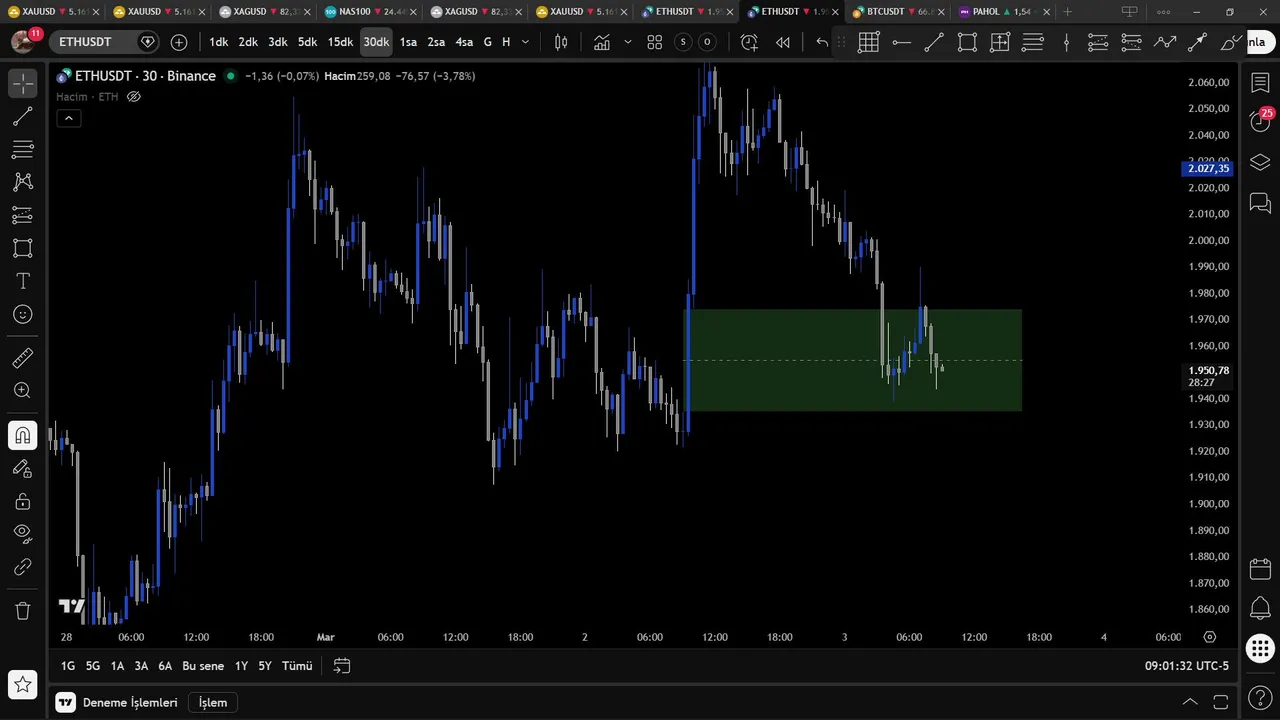1280x720 pixels.
Task: Select the ruler measure tool
Action: pyautogui.click(x=22, y=357)
